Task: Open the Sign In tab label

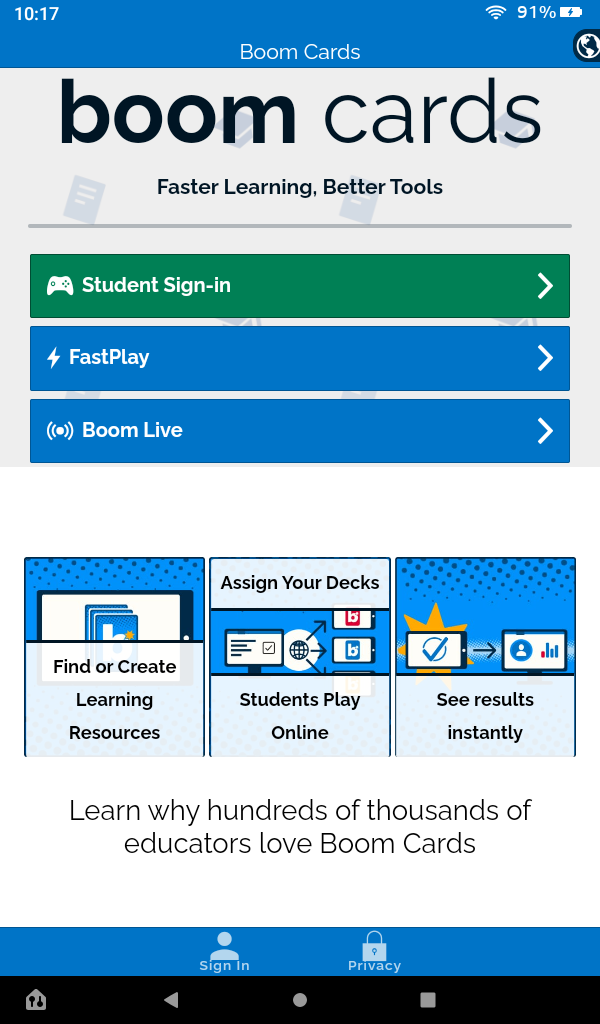Action: (x=224, y=966)
